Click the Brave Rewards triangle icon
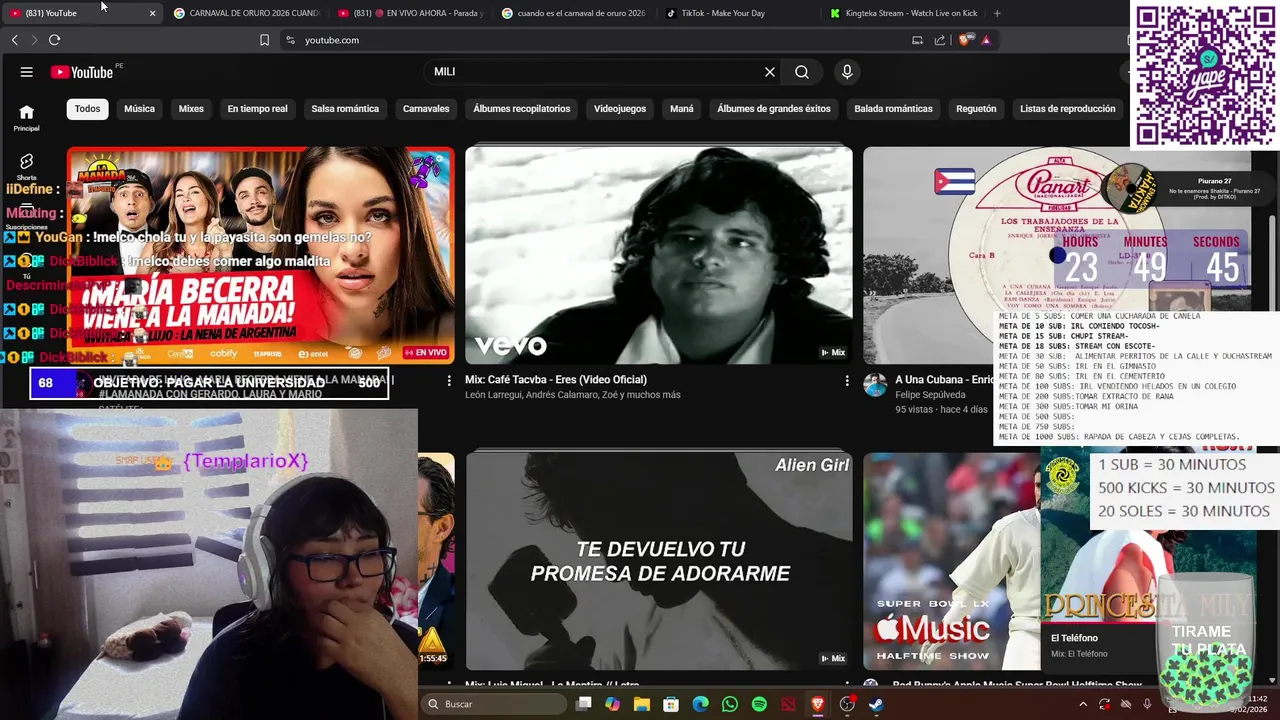Viewport: 1280px width, 720px height. [x=986, y=40]
